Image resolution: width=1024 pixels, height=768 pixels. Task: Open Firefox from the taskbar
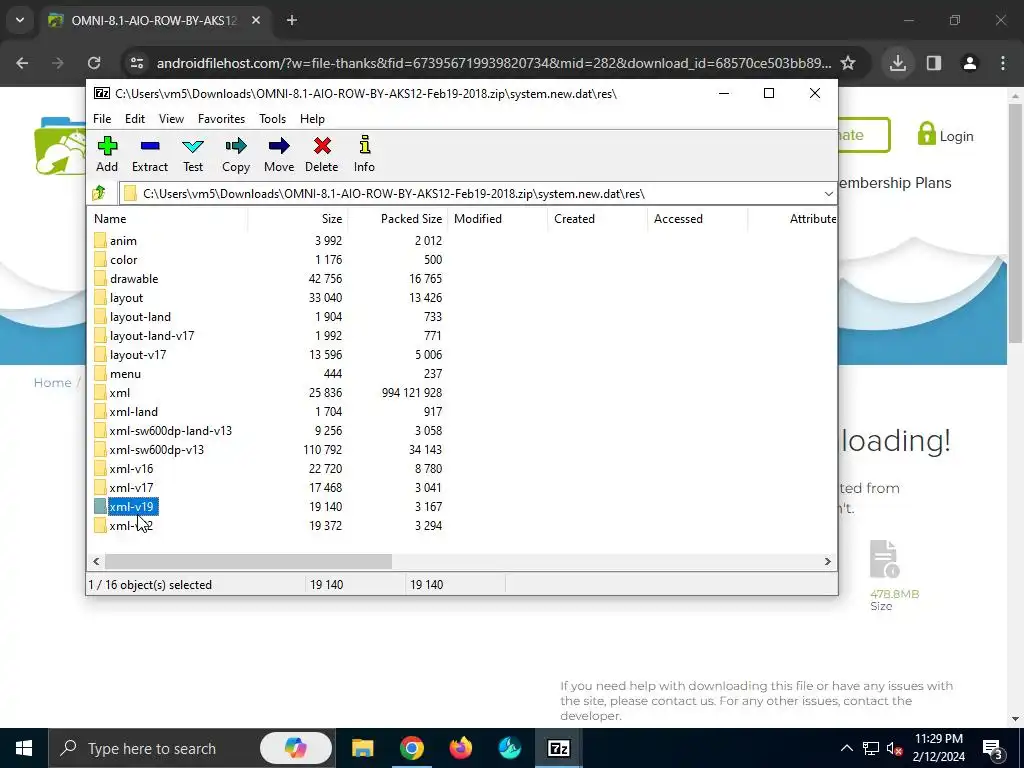[460, 748]
